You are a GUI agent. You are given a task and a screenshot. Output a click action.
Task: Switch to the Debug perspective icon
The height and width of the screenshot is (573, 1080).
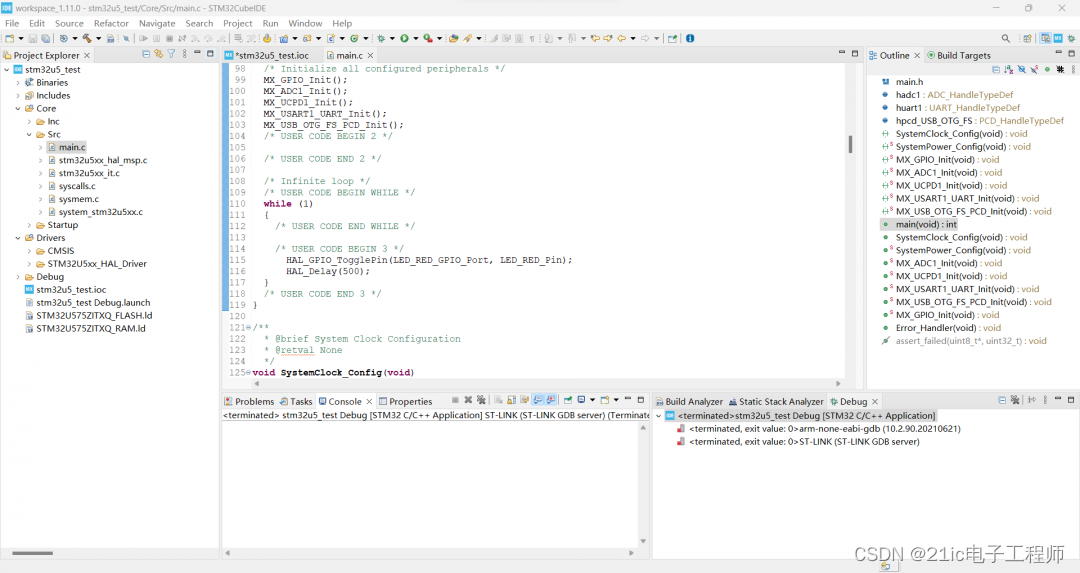point(1071,39)
